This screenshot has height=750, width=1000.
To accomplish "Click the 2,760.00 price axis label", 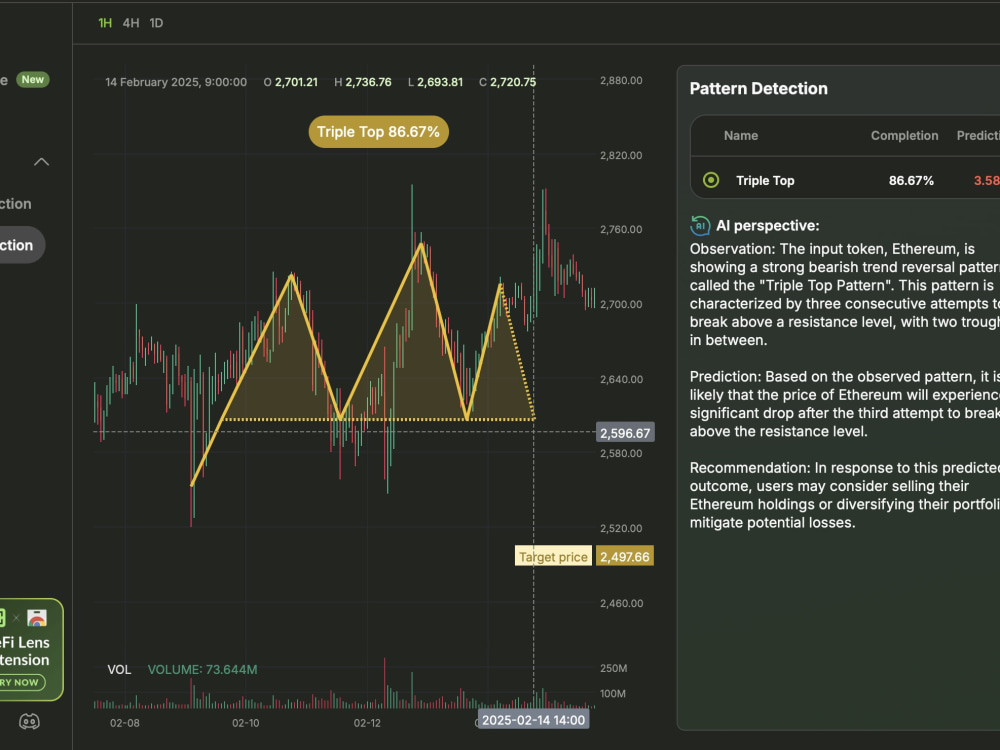I will (621, 229).
